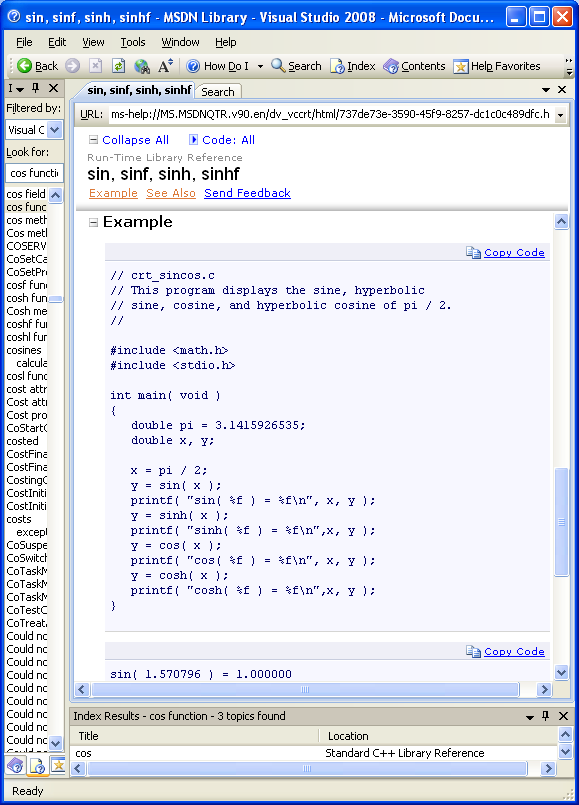Click the green Back arrow icon
579x805 pixels.
24,66
